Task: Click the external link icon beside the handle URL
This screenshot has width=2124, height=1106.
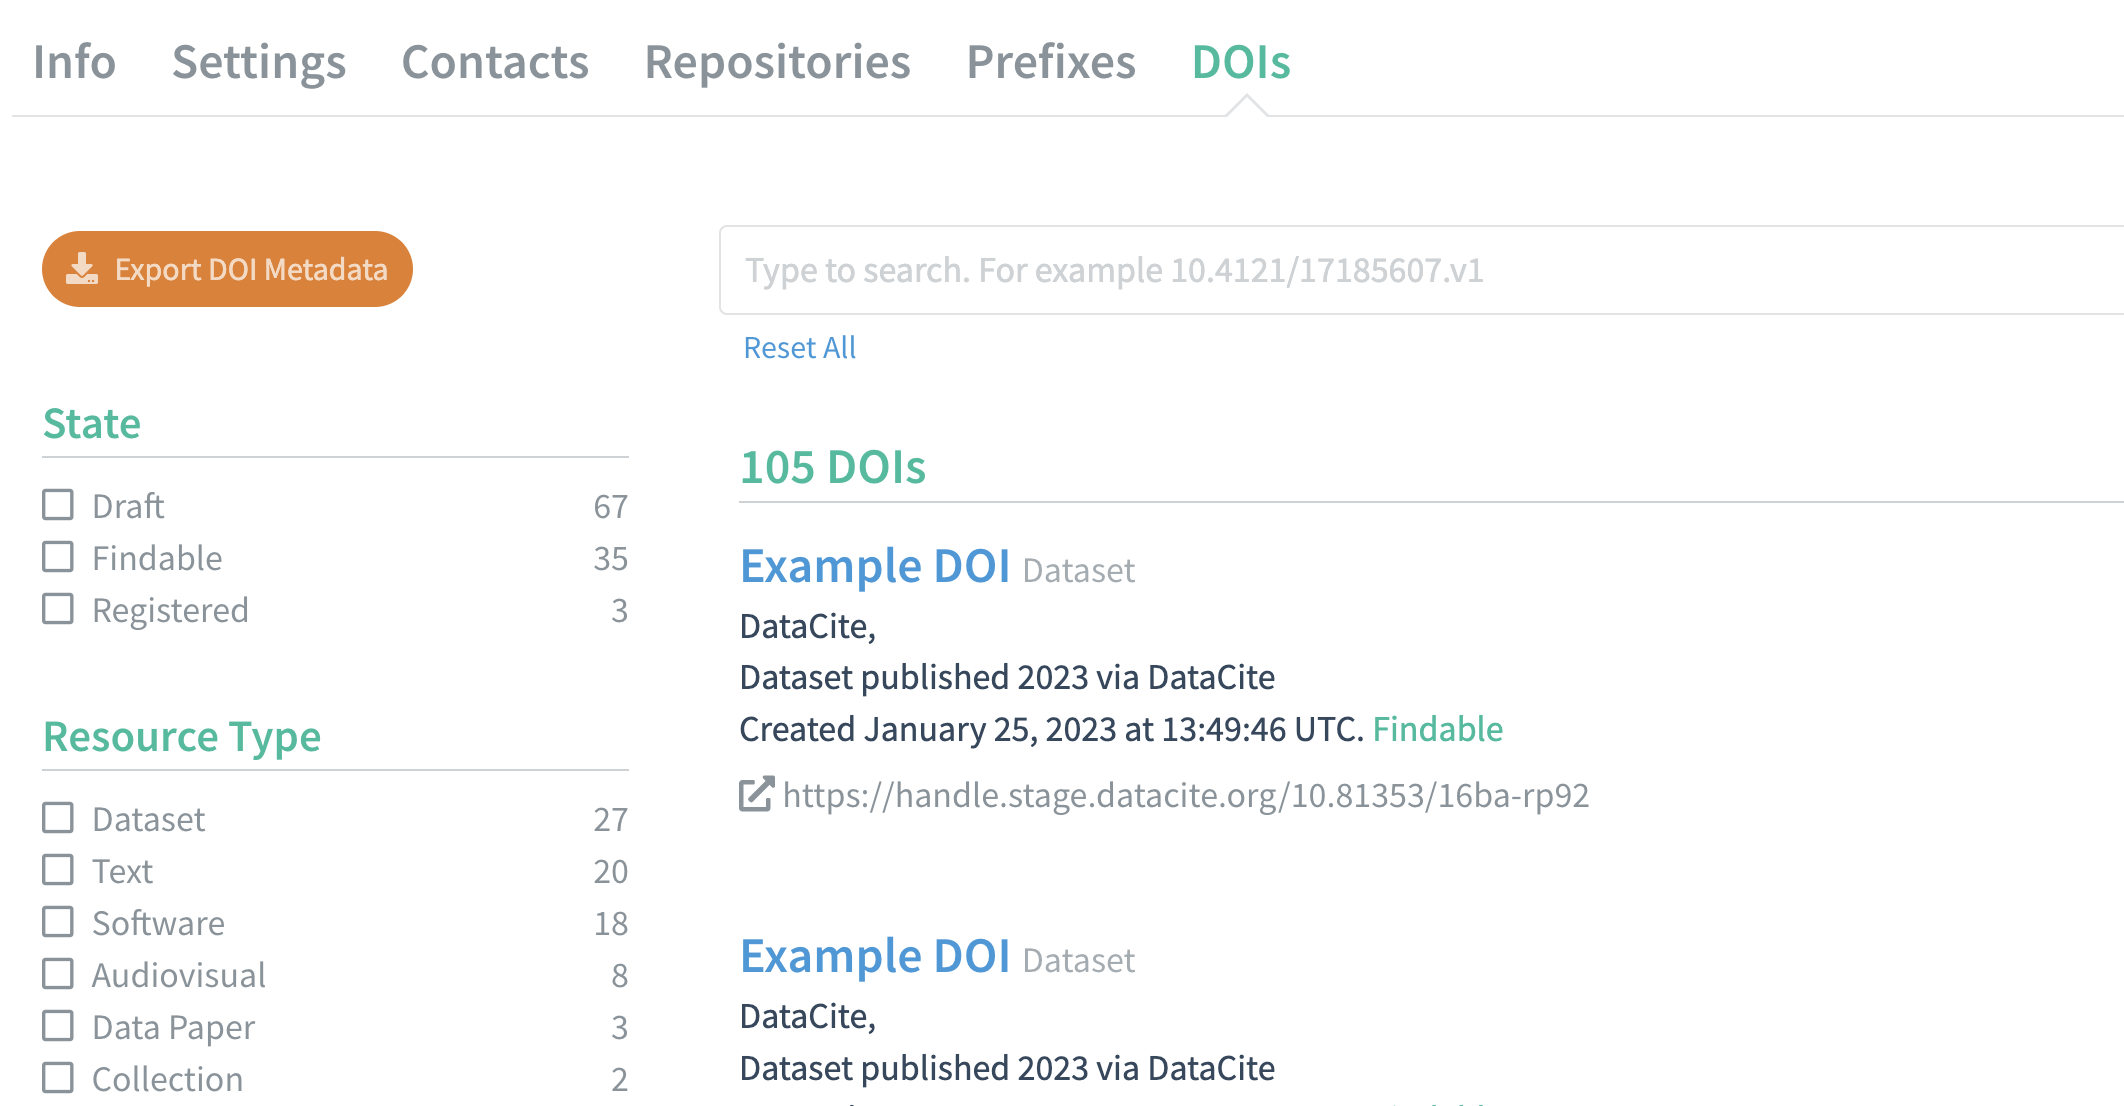Action: pyautogui.click(x=756, y=795)
